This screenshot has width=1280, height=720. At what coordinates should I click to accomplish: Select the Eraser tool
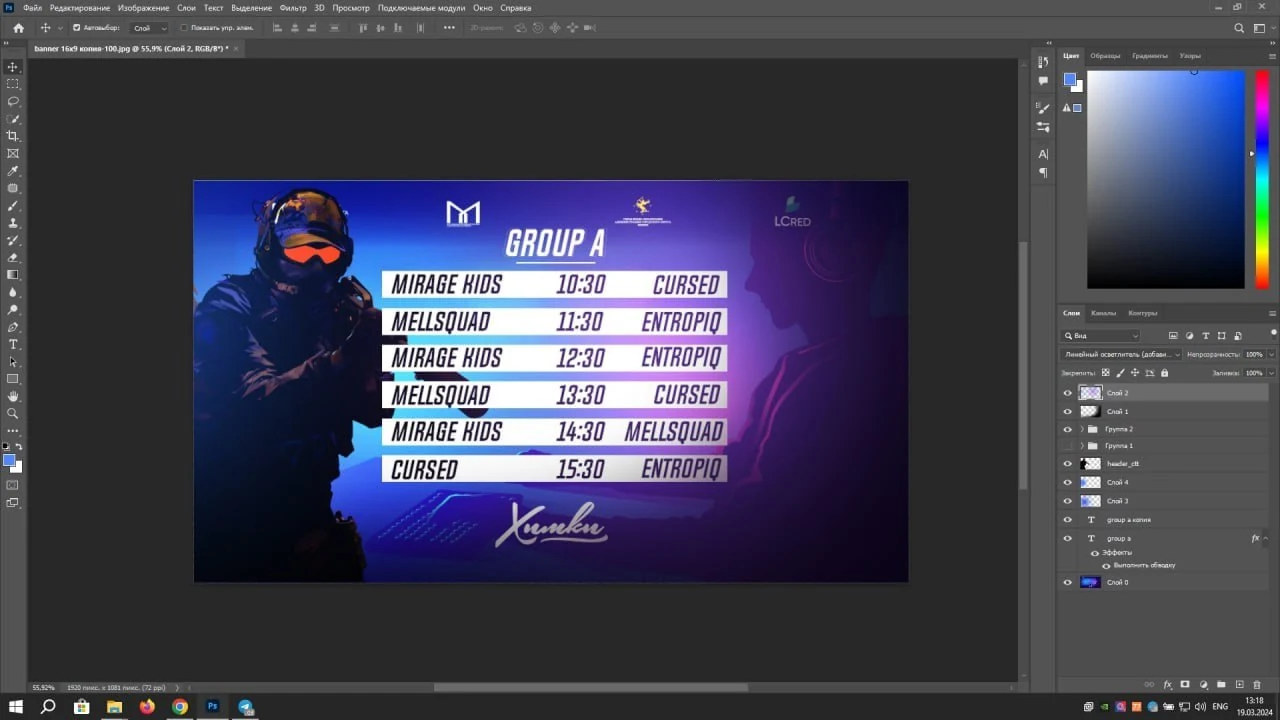pyautogui.click(x=13, y=257)
